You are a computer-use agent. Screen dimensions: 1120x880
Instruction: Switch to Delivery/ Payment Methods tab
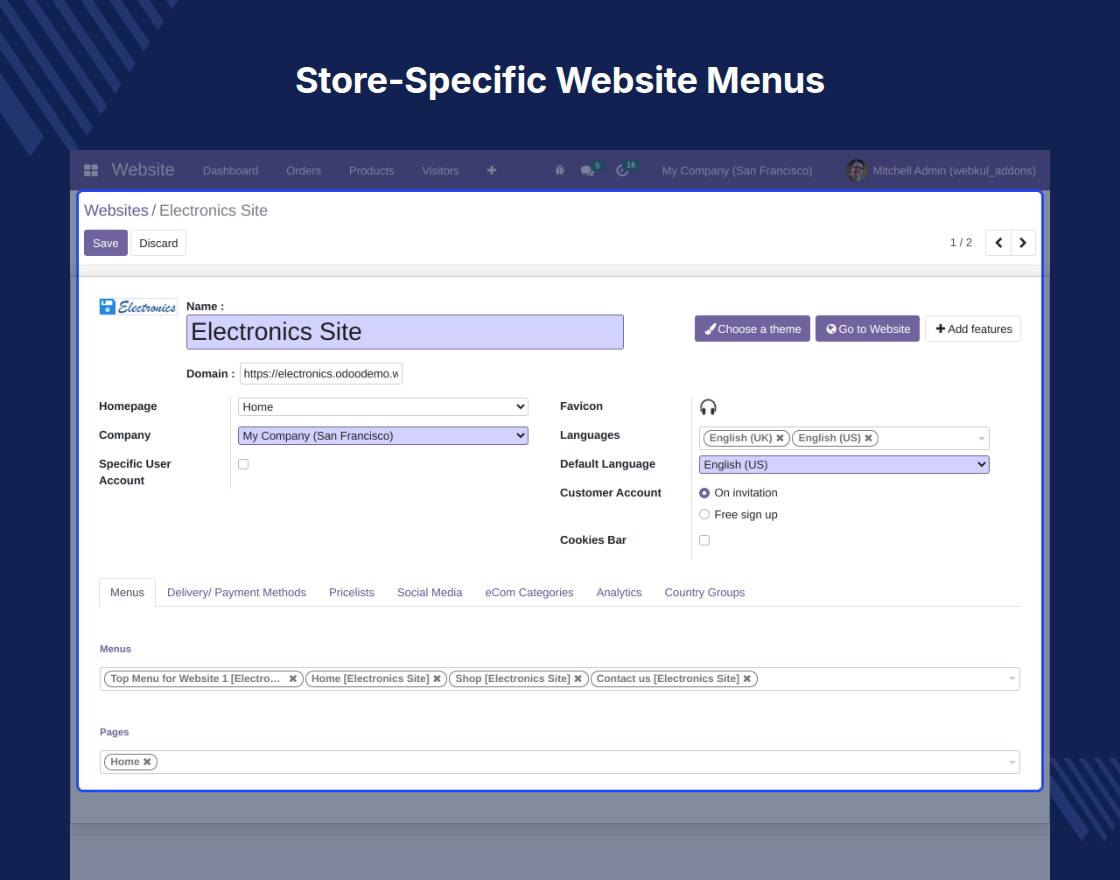(236, 592)
